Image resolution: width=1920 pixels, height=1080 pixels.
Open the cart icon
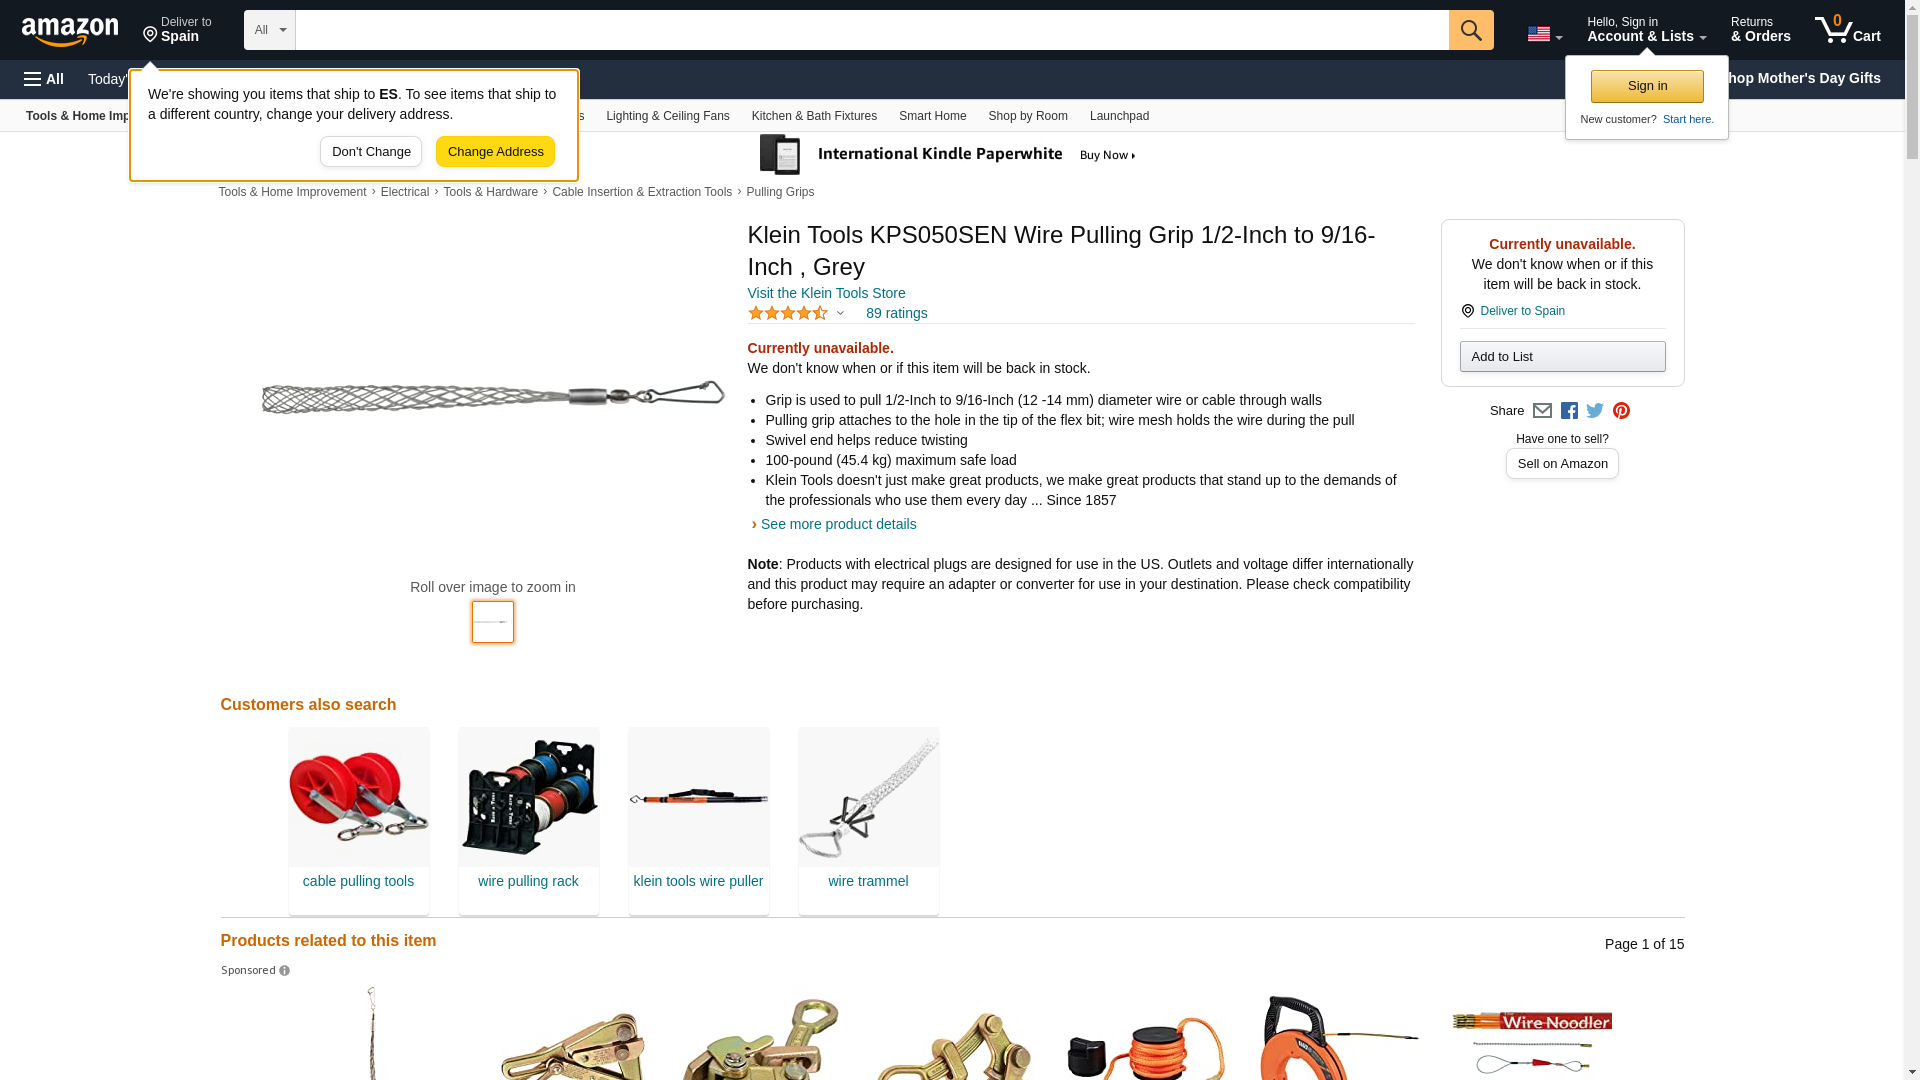click(1848, 30)
